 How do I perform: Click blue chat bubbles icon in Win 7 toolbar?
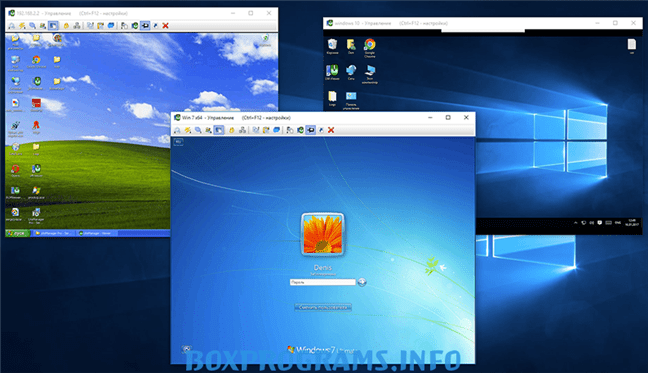click(276, 130)
